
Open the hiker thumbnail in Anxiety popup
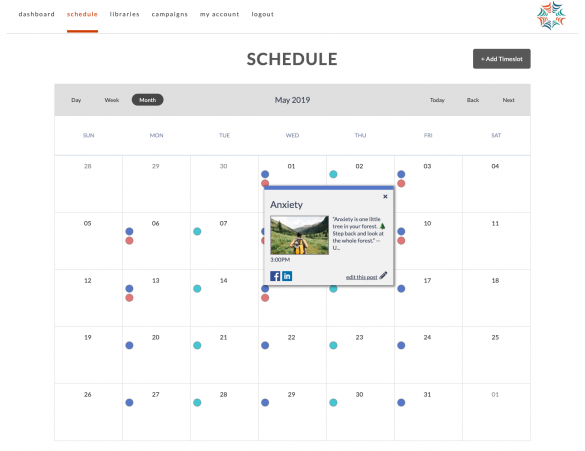pyautogui.click(x=299, y=235)
